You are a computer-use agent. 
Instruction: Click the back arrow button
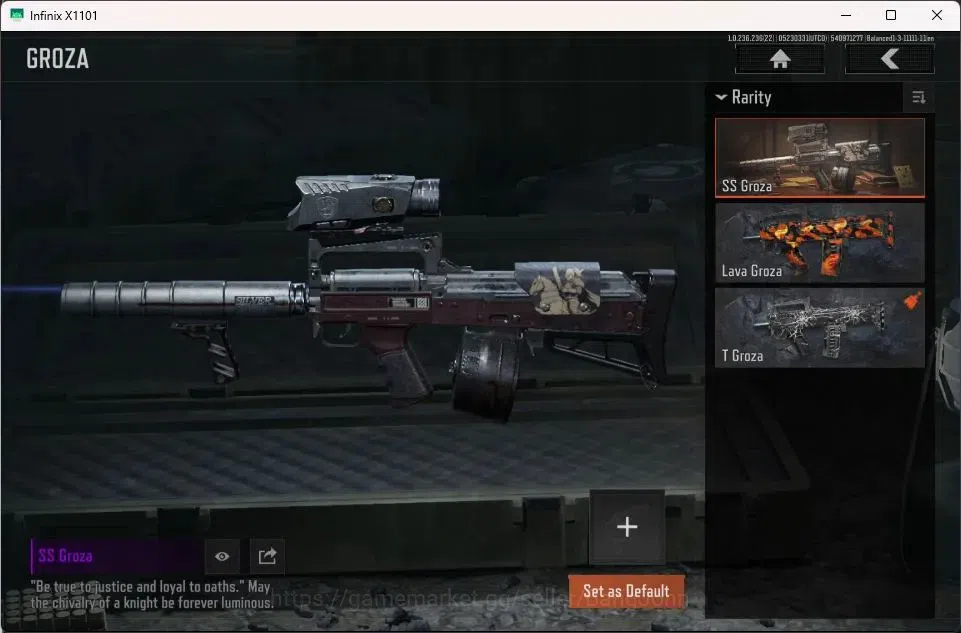click(889, 59)
